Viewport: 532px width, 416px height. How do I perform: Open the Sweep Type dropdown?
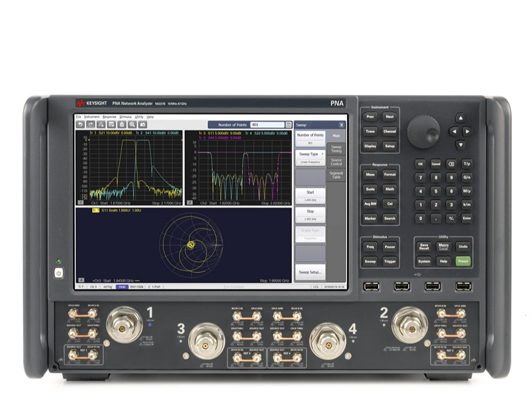pyautogui.click(x=310, y=158)
